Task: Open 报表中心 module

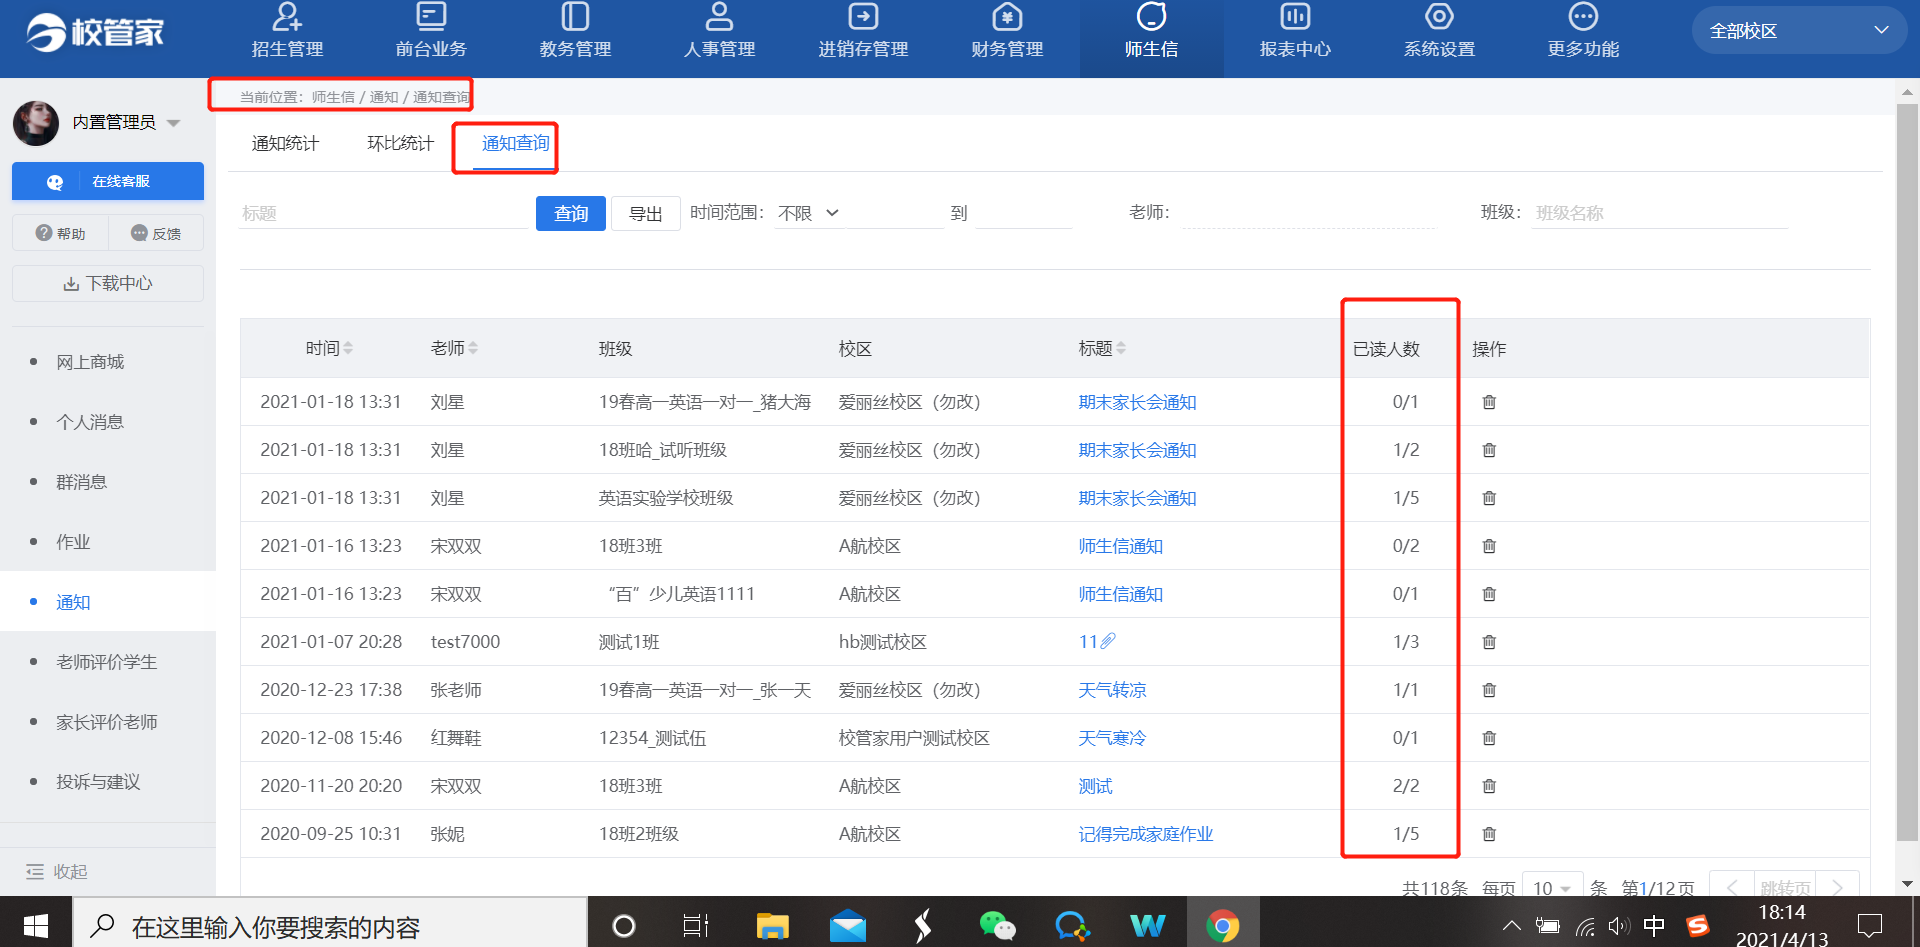Action: coord(1295,33)
